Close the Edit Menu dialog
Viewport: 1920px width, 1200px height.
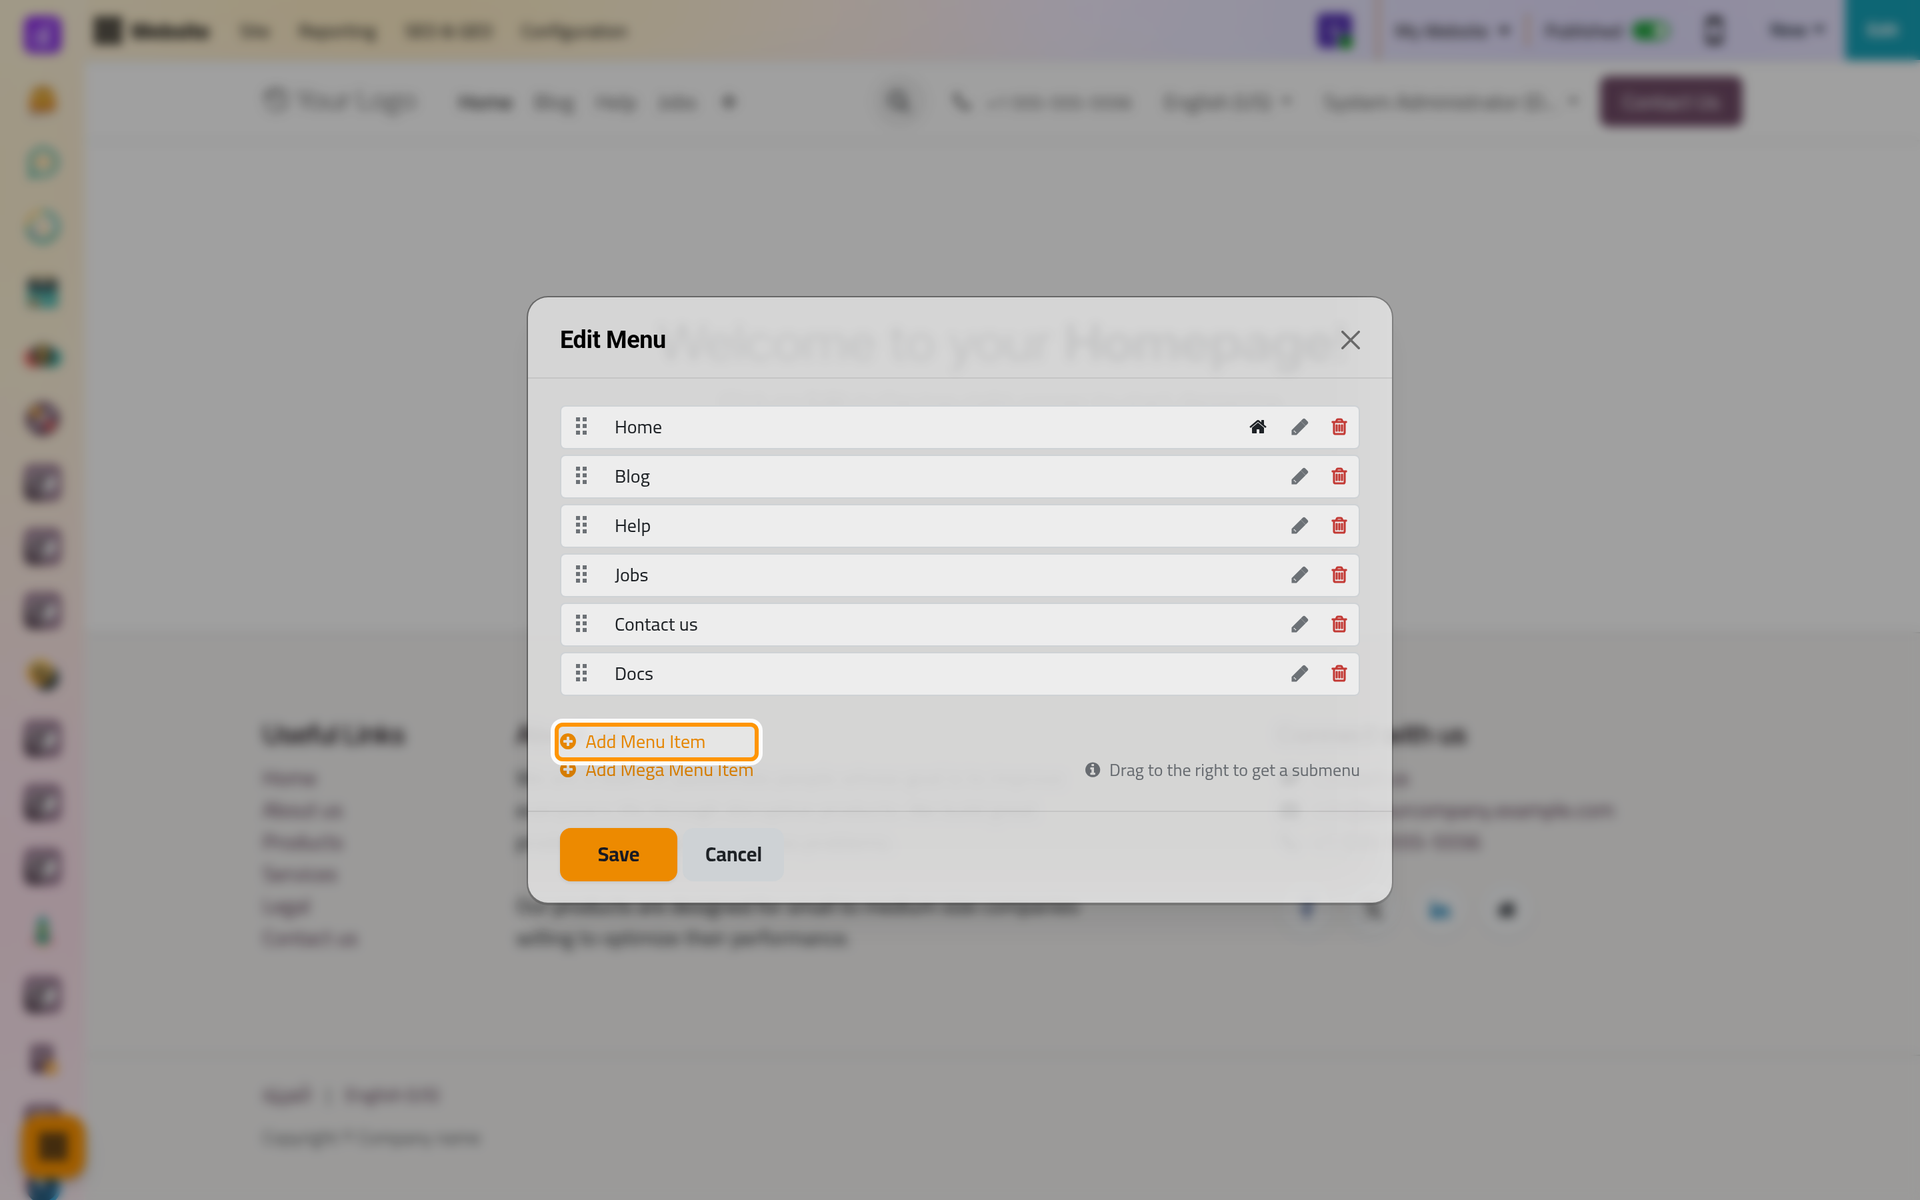[1350, 340]
